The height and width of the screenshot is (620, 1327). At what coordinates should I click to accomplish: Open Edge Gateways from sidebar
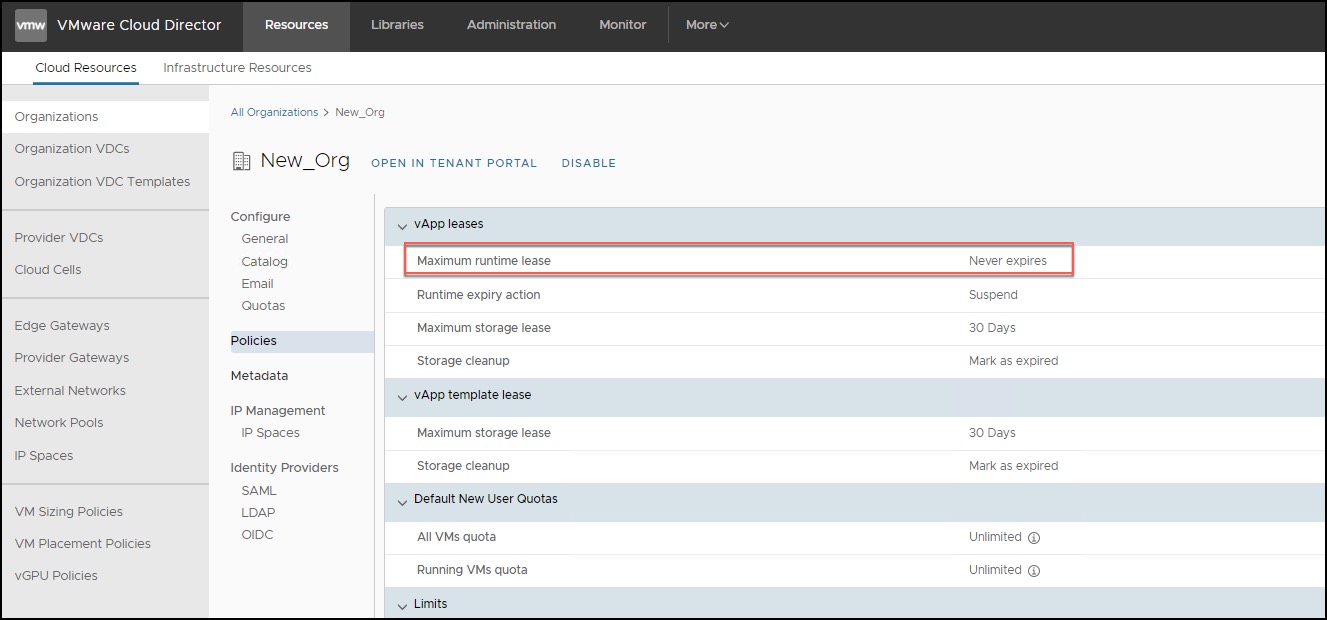click(x=62, y=326)
